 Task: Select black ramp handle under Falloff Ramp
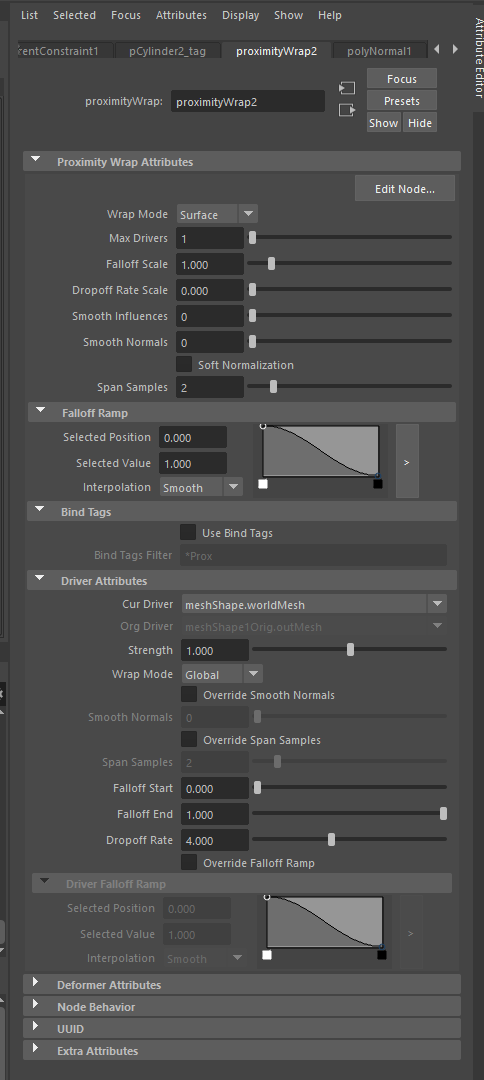pos(378,484)
